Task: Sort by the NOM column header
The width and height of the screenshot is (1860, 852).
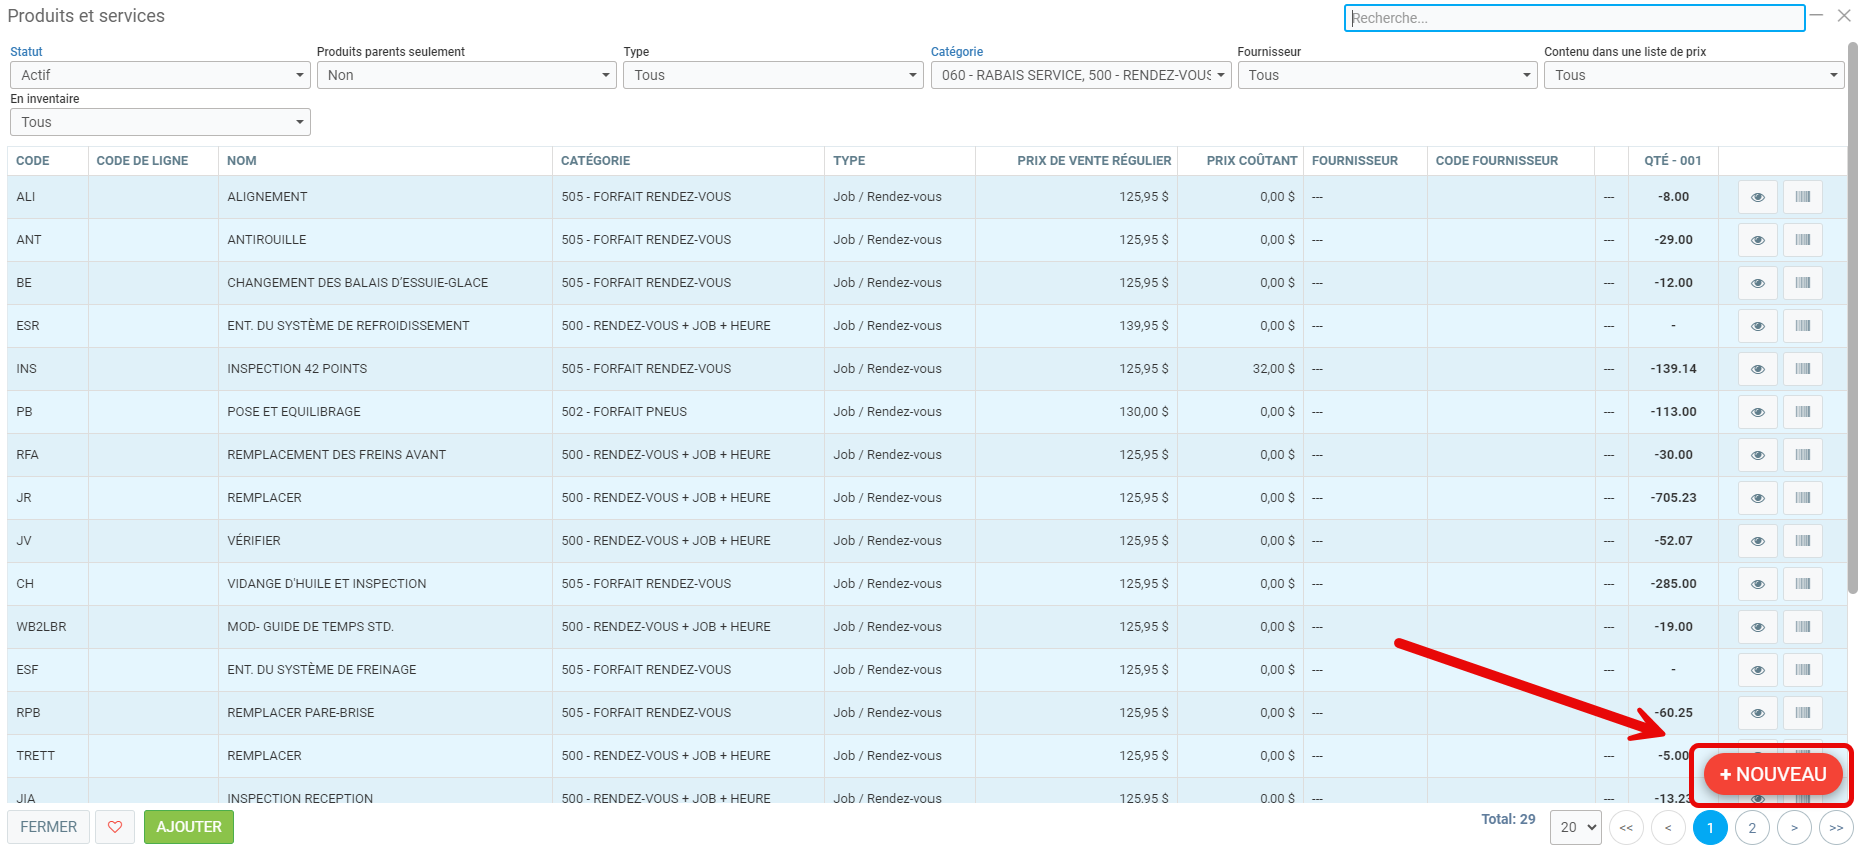Action: click(x=242, y=161)
